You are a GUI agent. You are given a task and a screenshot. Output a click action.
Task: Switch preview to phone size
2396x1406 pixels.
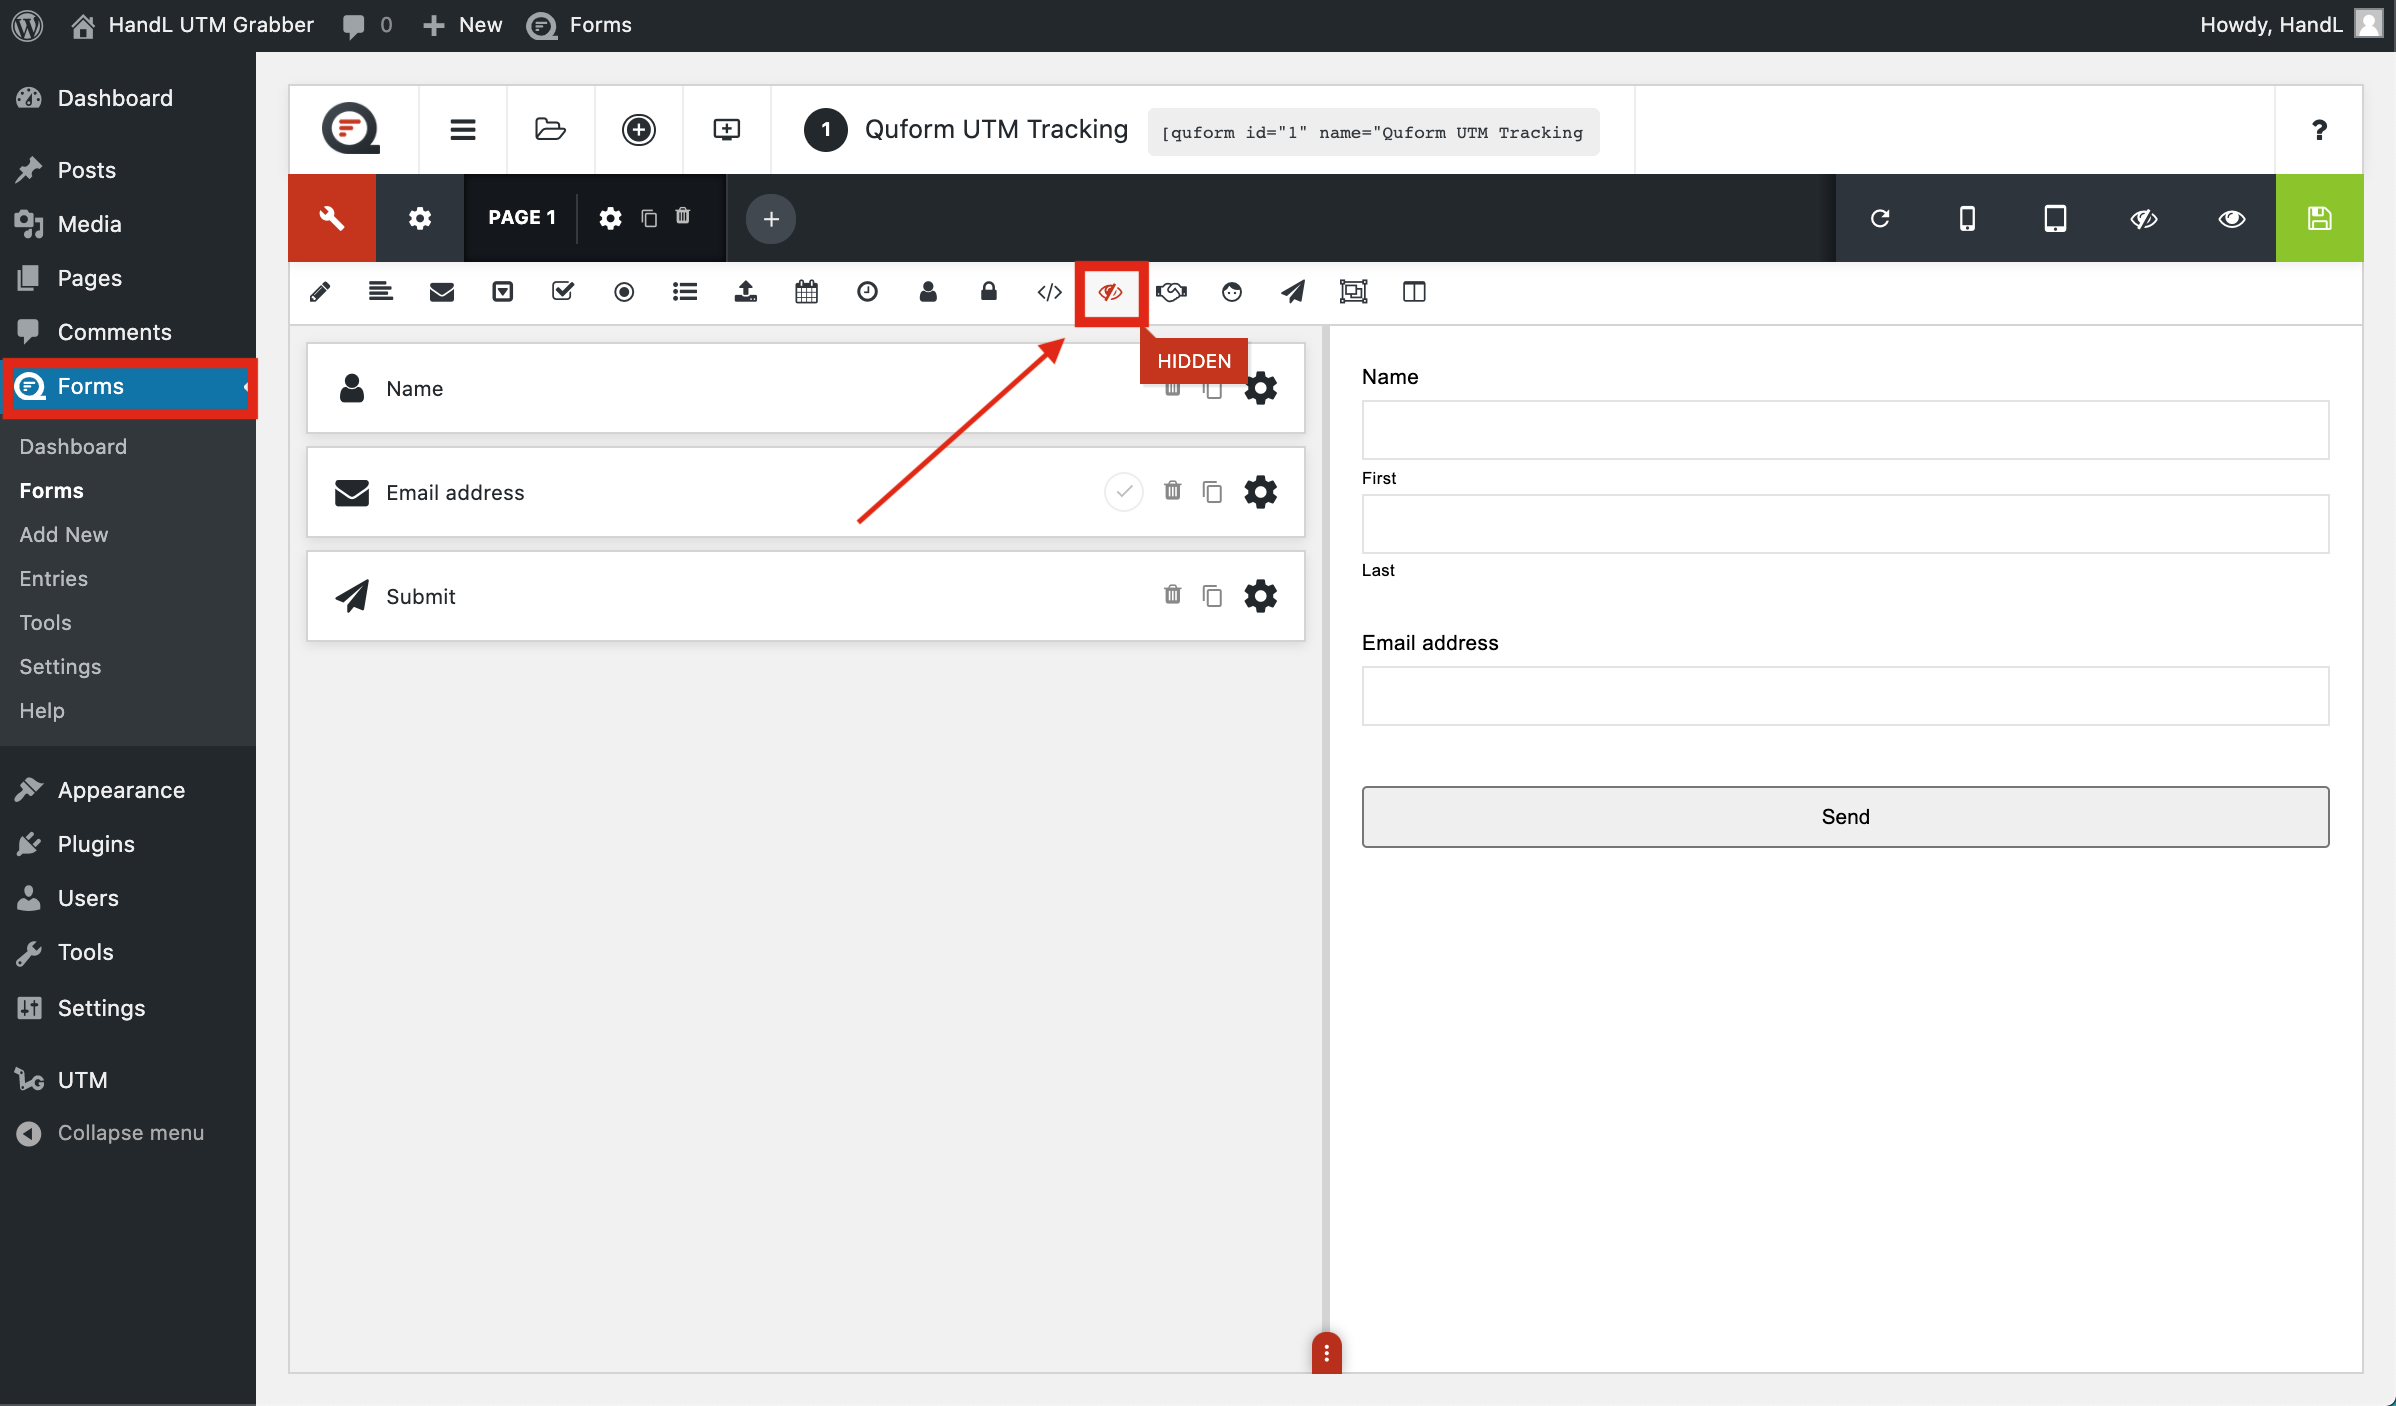1967,218
